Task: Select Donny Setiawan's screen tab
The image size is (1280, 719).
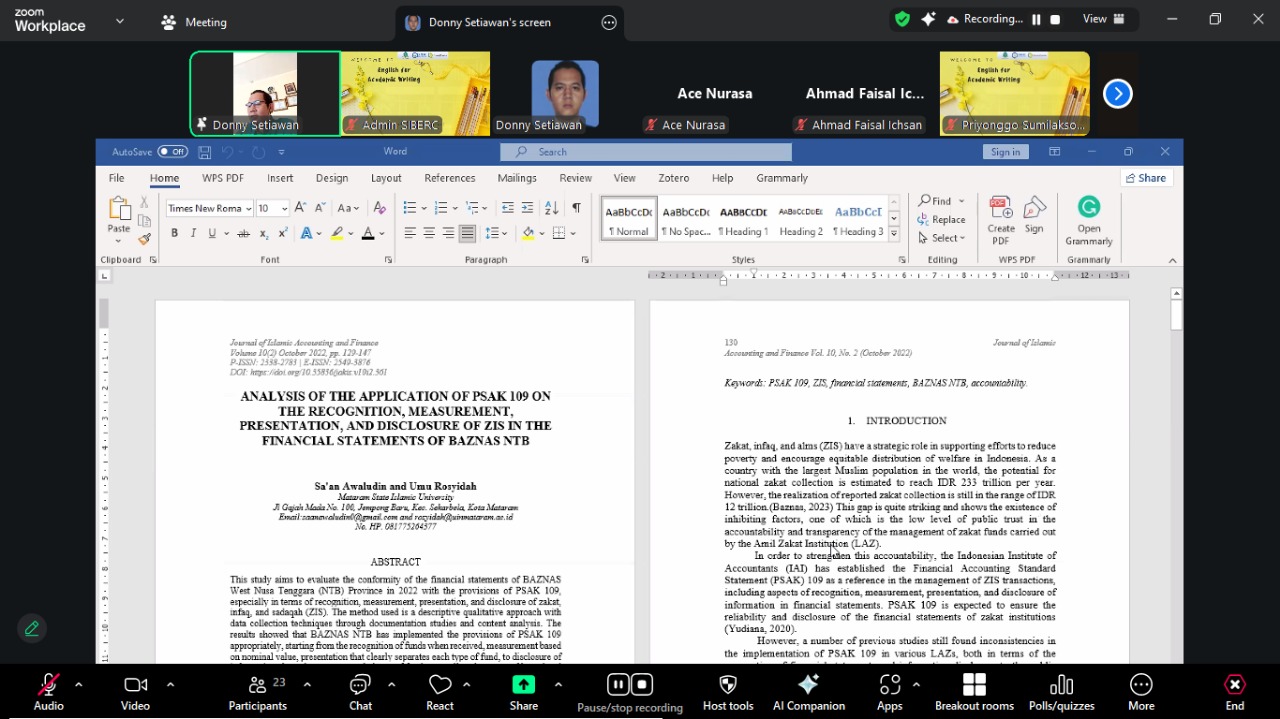Action: [489, 22]
